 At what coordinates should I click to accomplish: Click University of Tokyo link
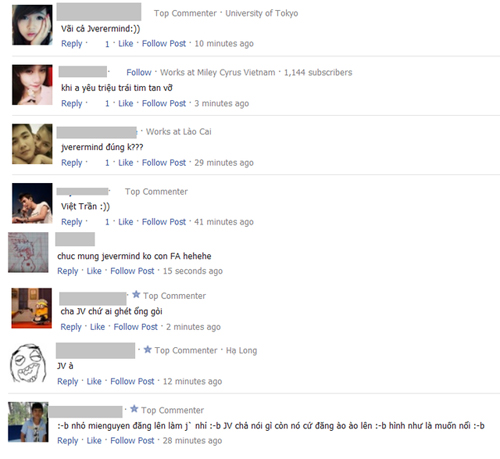click(262, 13)
